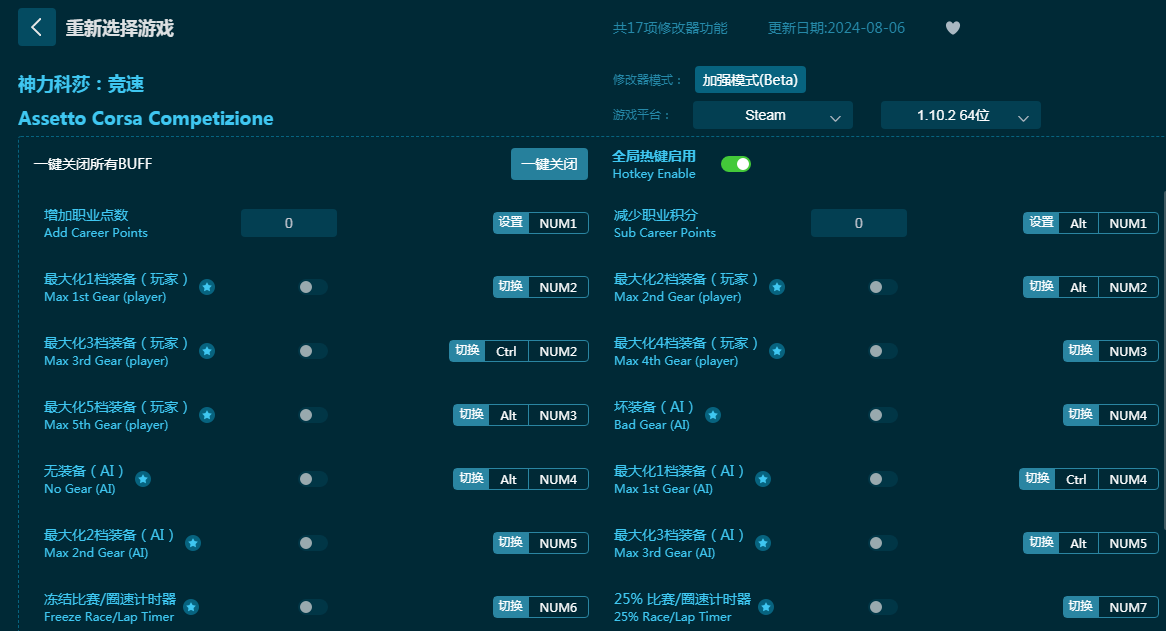Click the 一键关闭所有BUFF label
Screen dimensions: 1166x631
[93, 164]
